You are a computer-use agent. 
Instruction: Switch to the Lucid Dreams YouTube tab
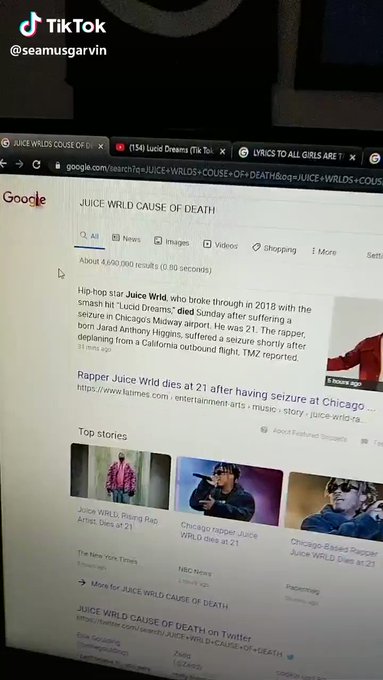pos(170,150)
